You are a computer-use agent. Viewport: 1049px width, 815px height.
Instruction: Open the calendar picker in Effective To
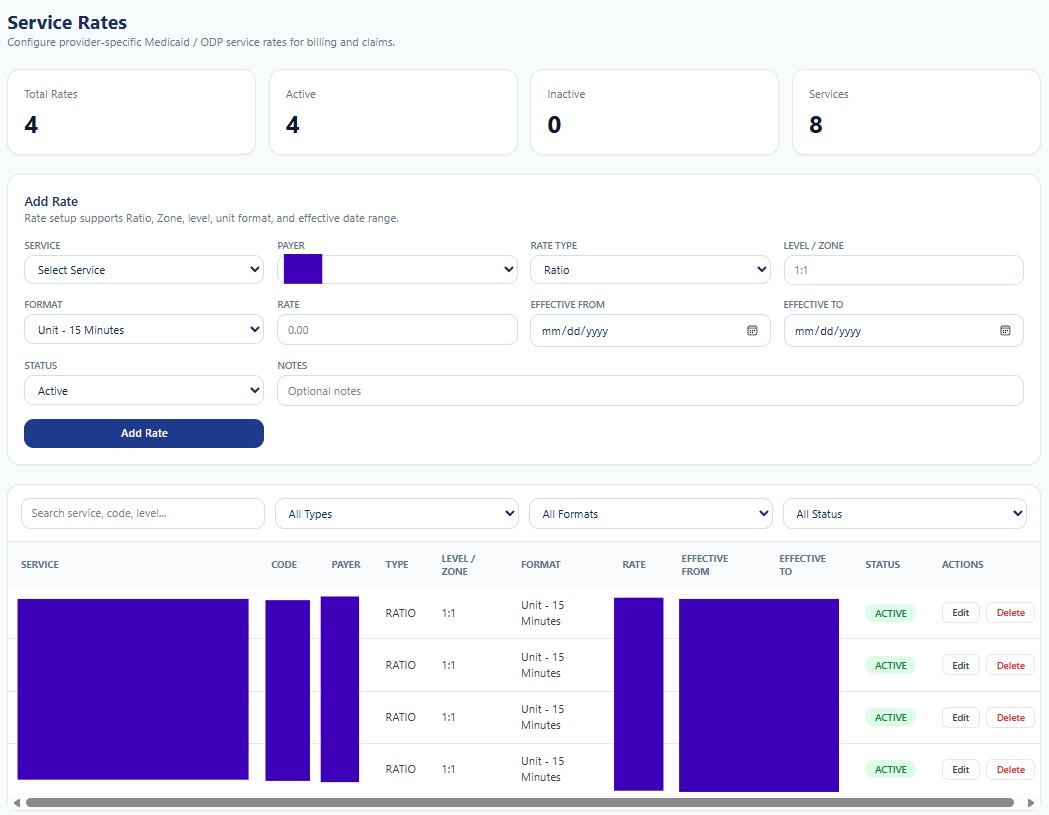pyautogui.click(x=1005, y=331)
